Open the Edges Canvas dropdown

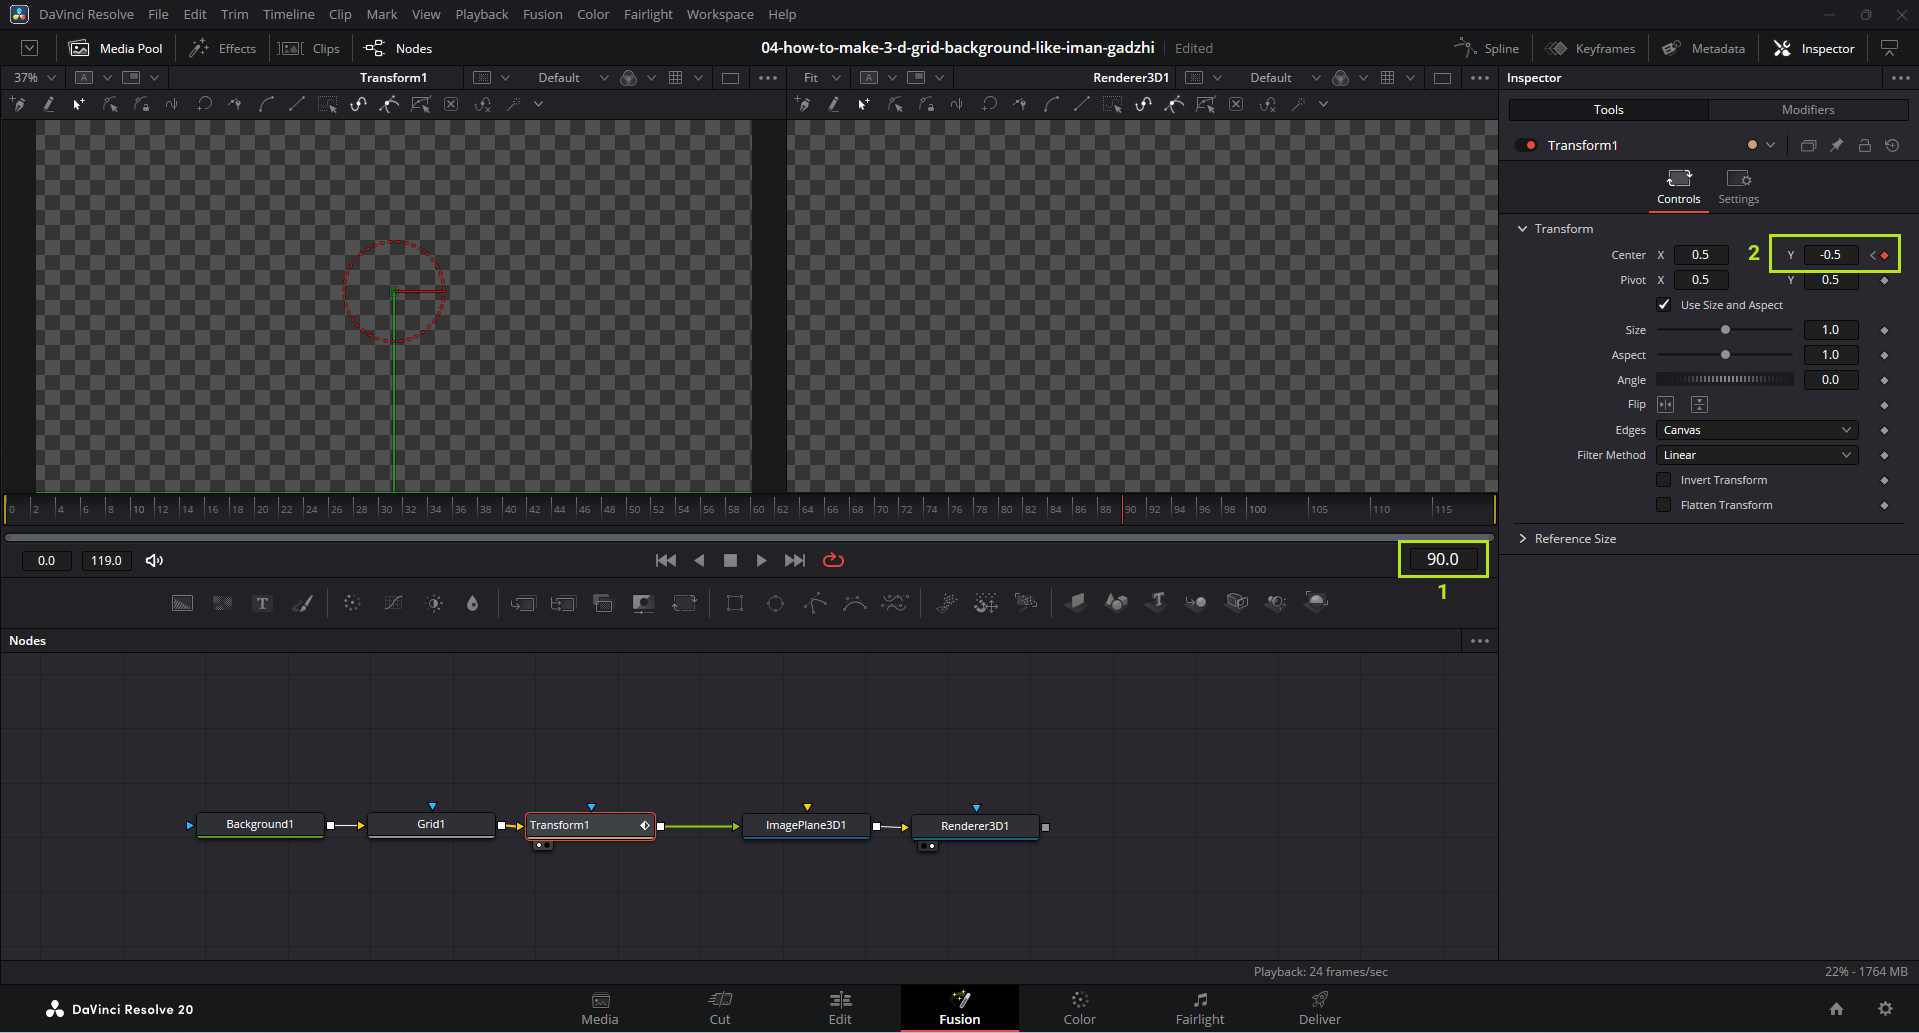[1757, 430]
